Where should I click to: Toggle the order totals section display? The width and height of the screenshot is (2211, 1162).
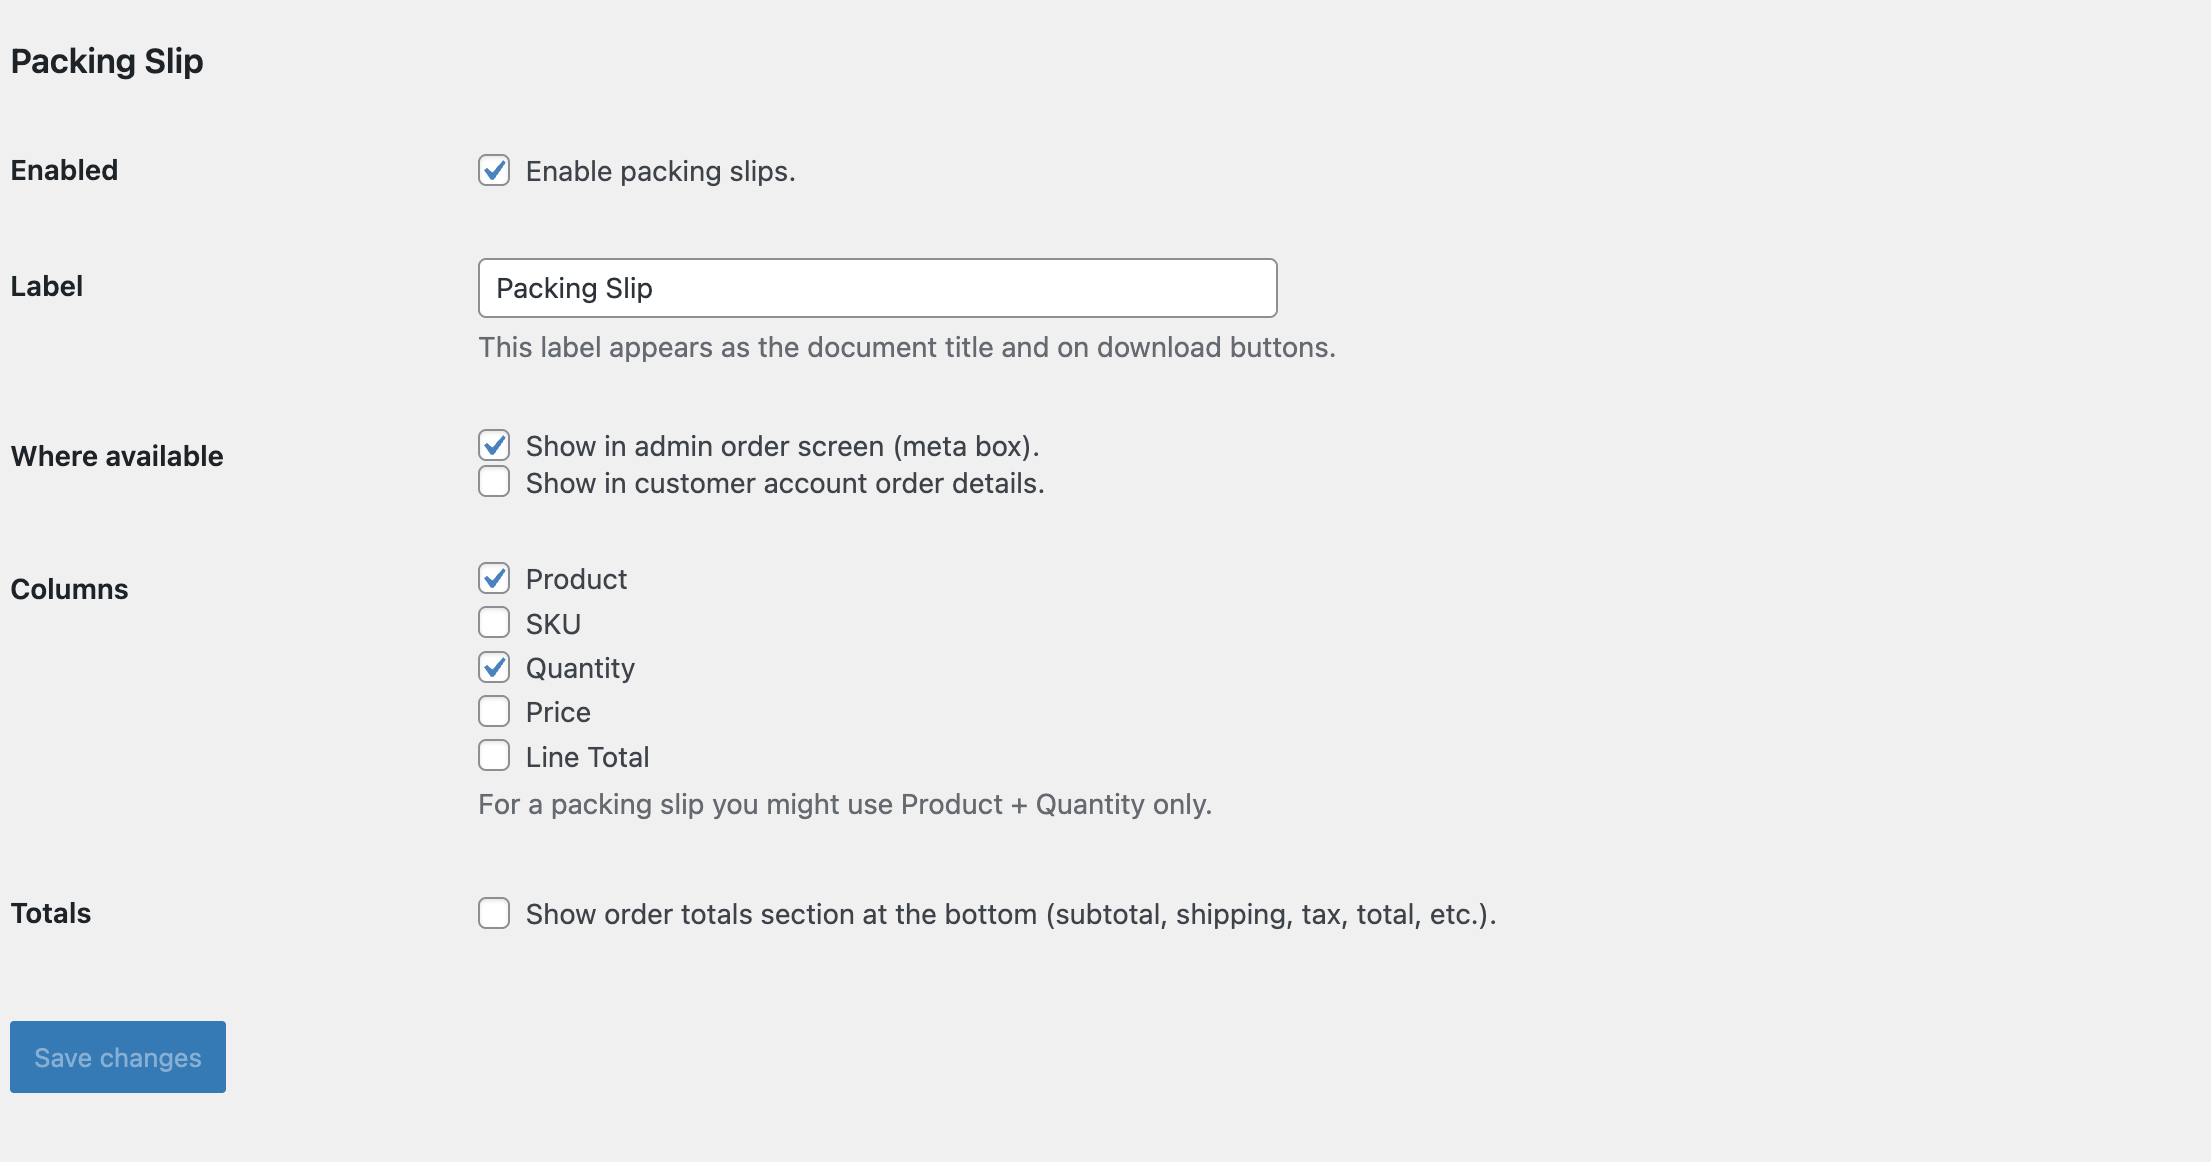[494, 913]
